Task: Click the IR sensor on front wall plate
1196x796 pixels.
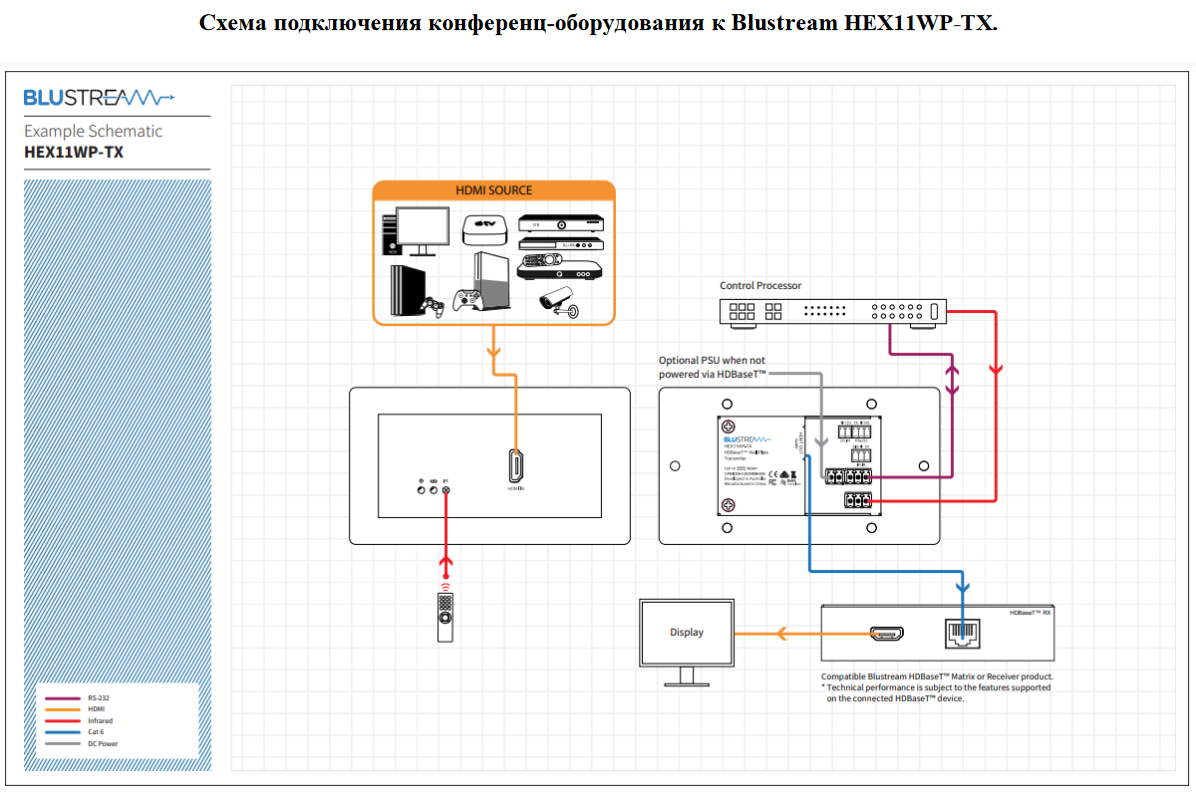Action: tap(446, 490)
